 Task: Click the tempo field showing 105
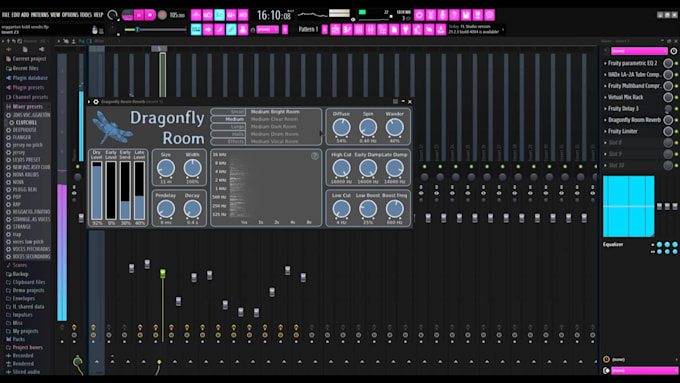click(177, 15)
